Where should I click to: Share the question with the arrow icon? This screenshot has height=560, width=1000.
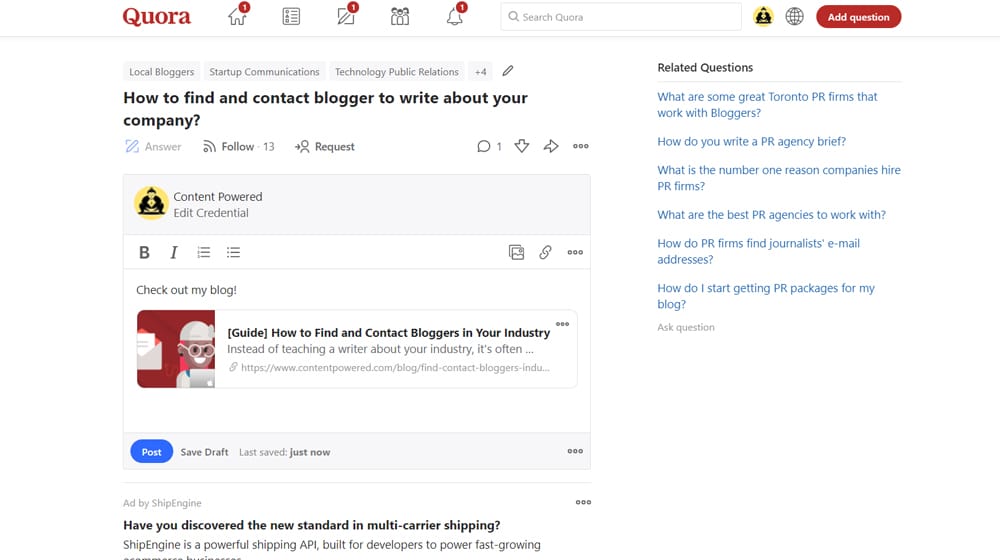point(551,146)
